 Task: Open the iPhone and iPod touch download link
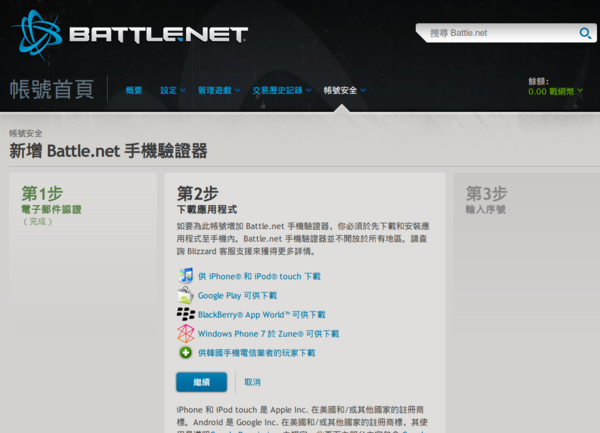coord(259,276)
